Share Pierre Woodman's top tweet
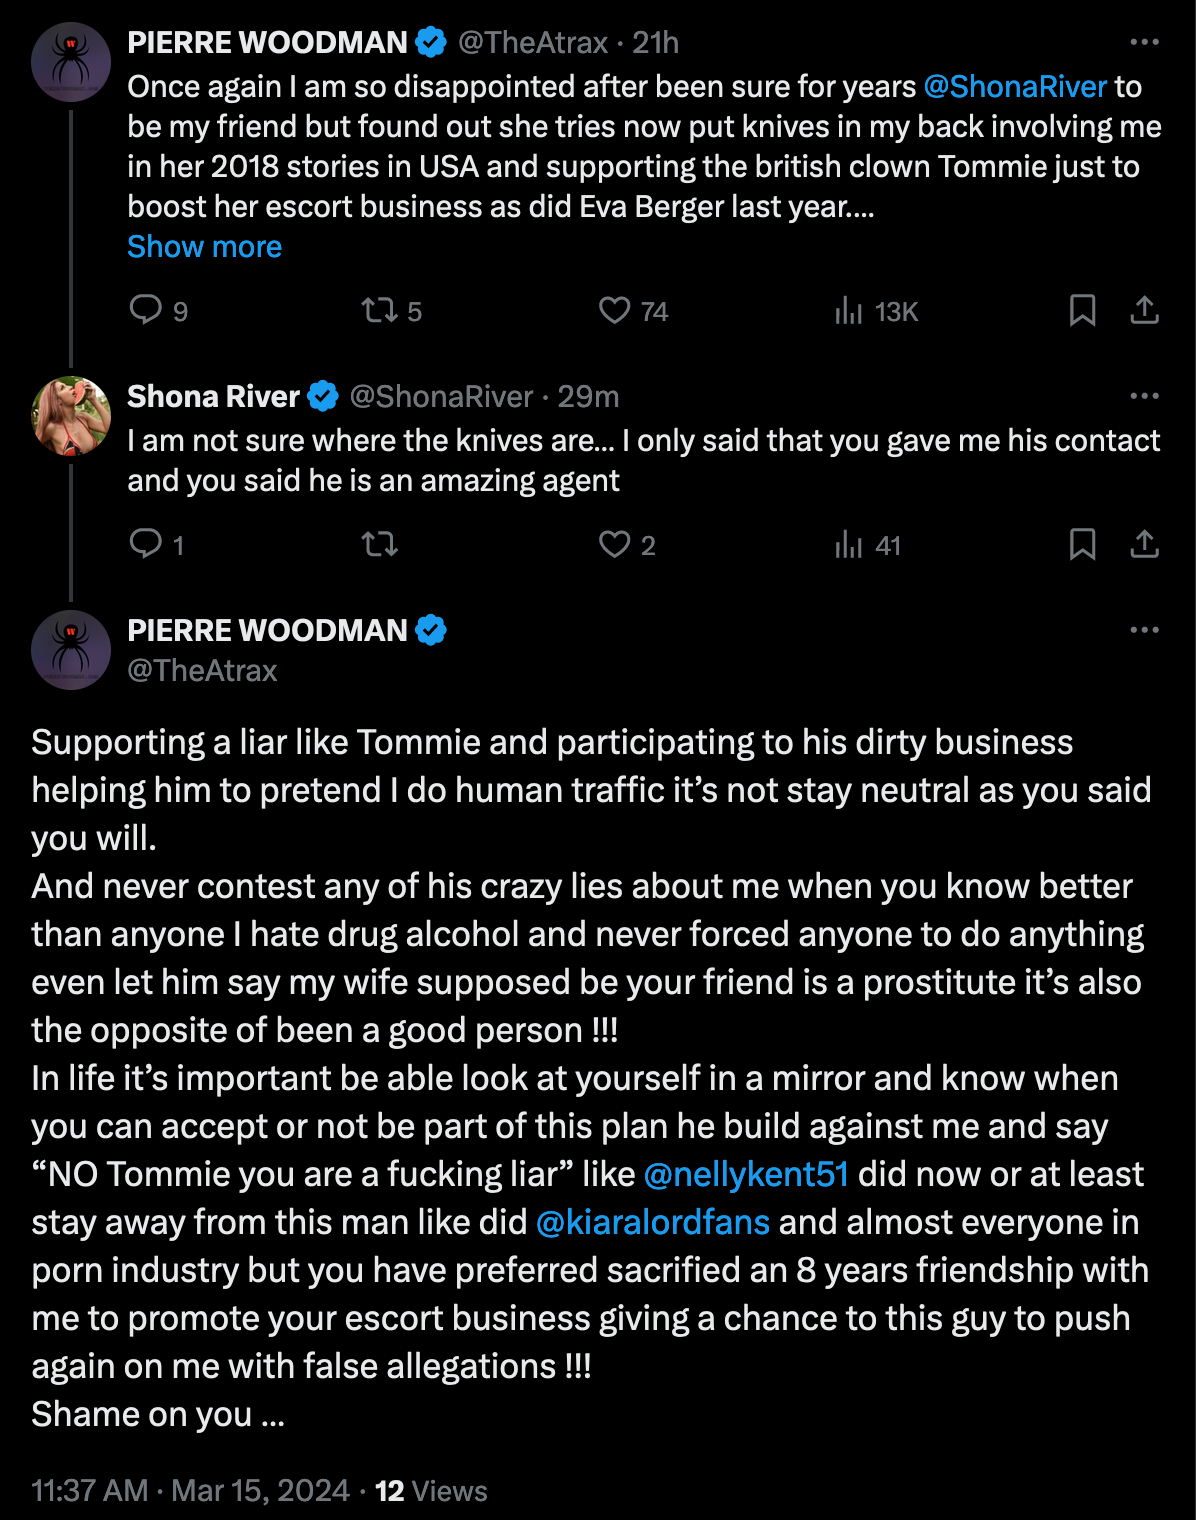Image resolution: width=1196 pixels, height=1520 pixels. (1144, 310)
